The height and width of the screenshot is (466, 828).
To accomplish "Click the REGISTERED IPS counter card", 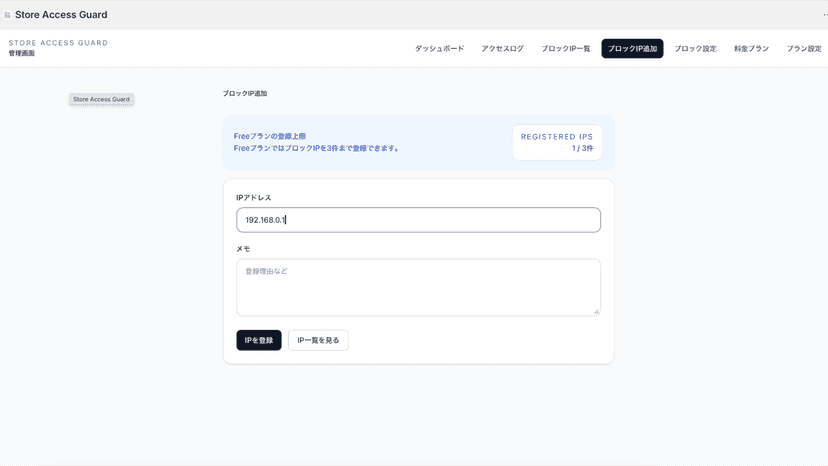I will [x=557, y=142].
